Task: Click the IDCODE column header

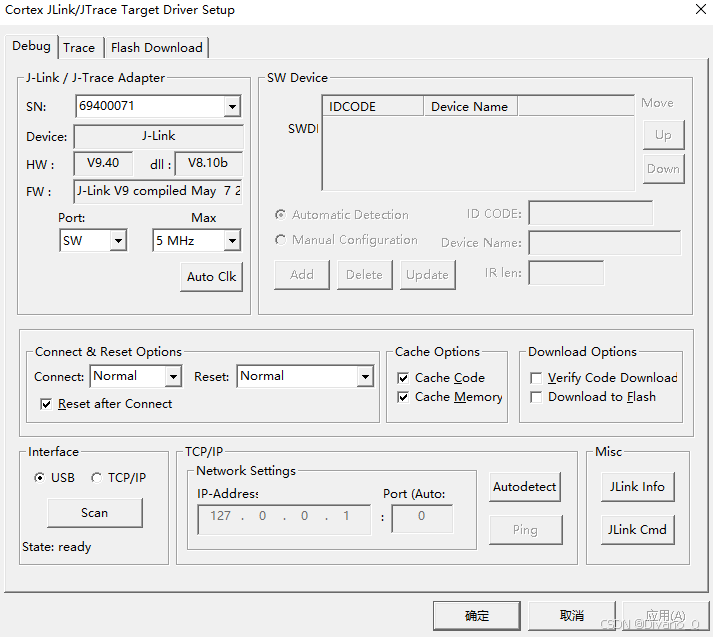Action: tap(373, 106)
